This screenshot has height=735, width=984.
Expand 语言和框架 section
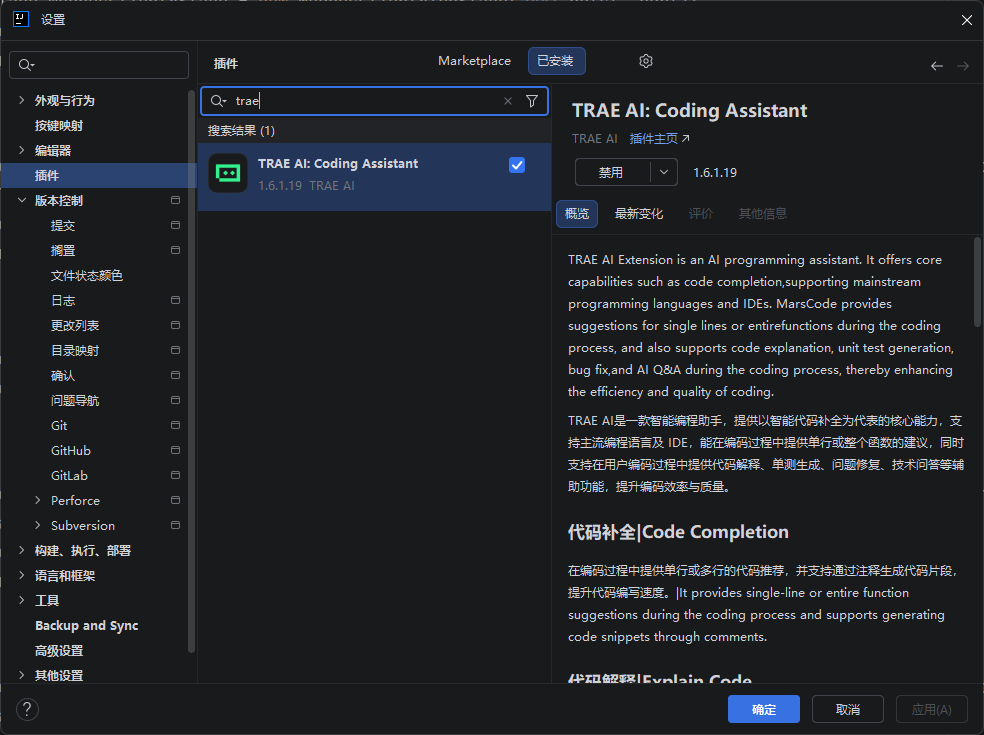(x=22, y=575)
